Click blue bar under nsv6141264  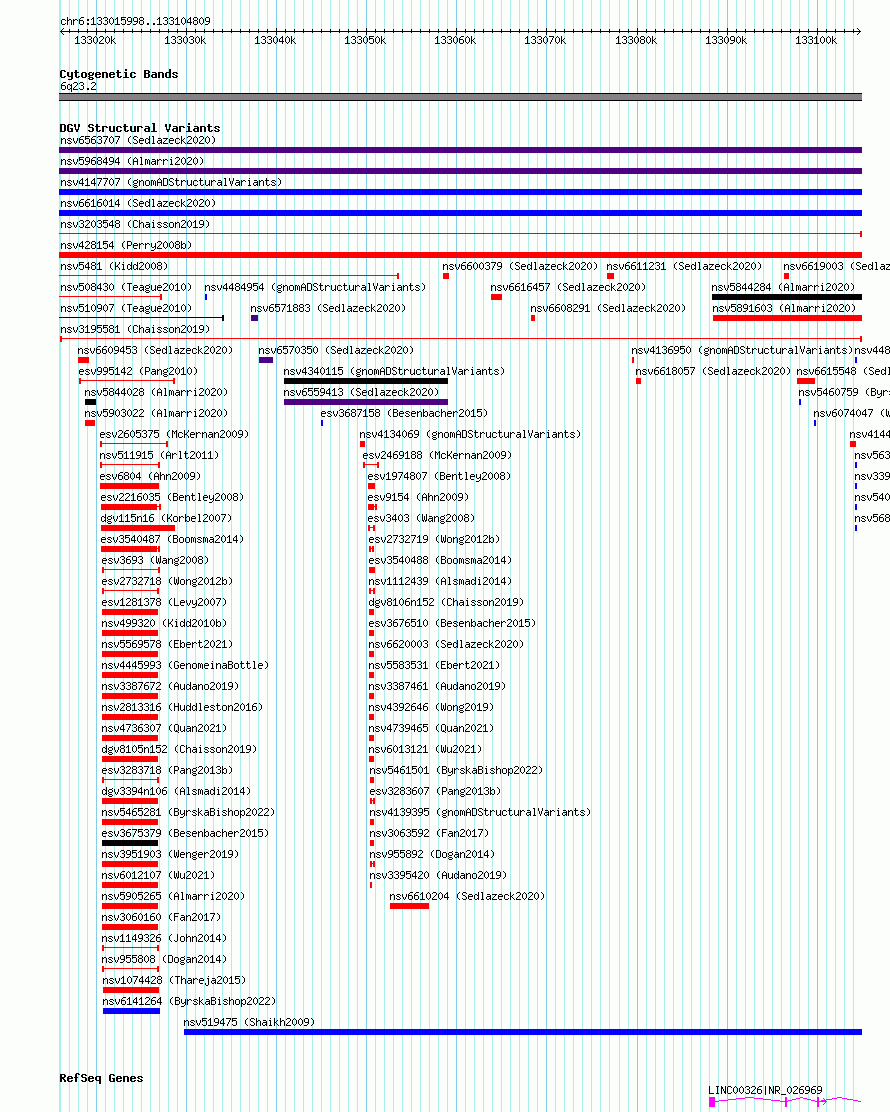(131, 1011)
